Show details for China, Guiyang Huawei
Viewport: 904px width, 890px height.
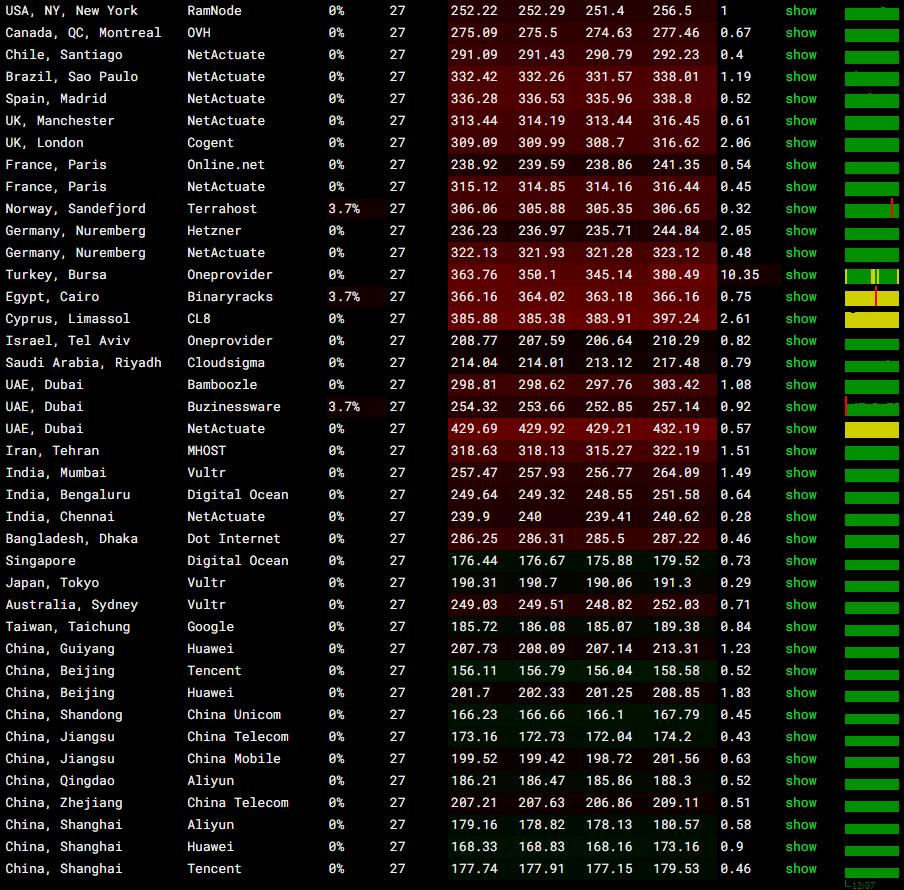801,648
